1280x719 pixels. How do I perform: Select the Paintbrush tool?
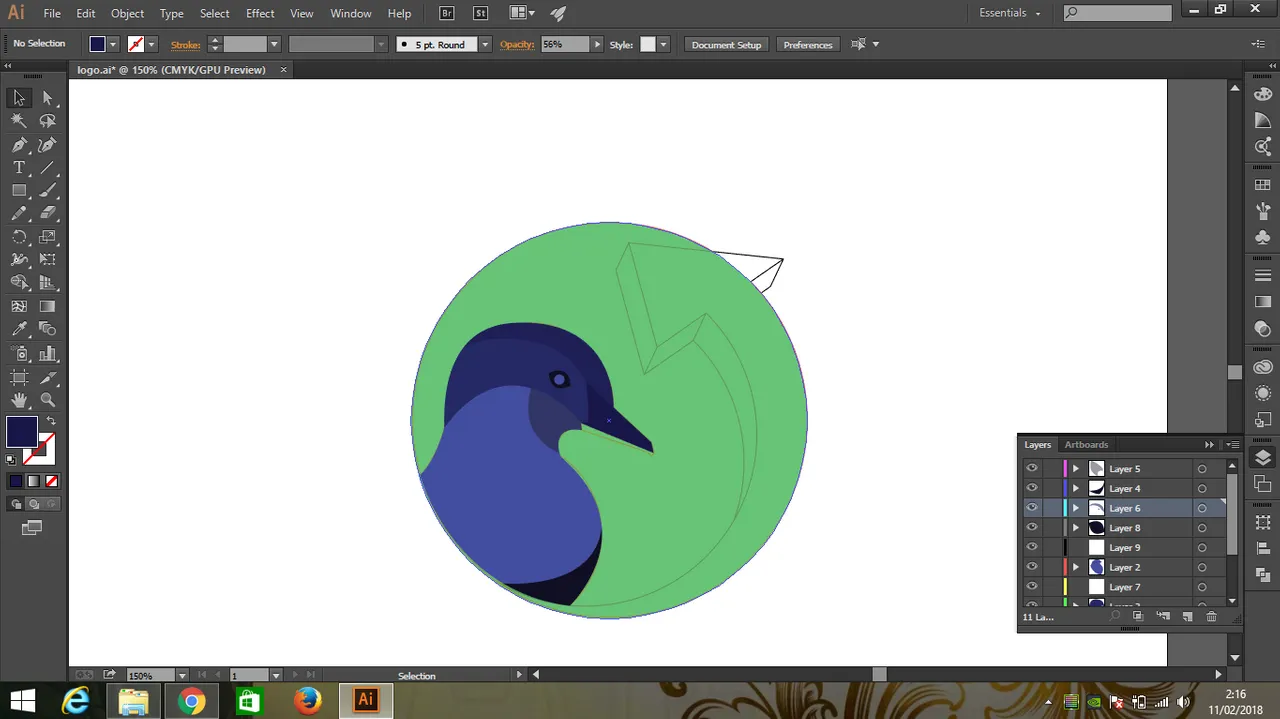pos(47,191)
